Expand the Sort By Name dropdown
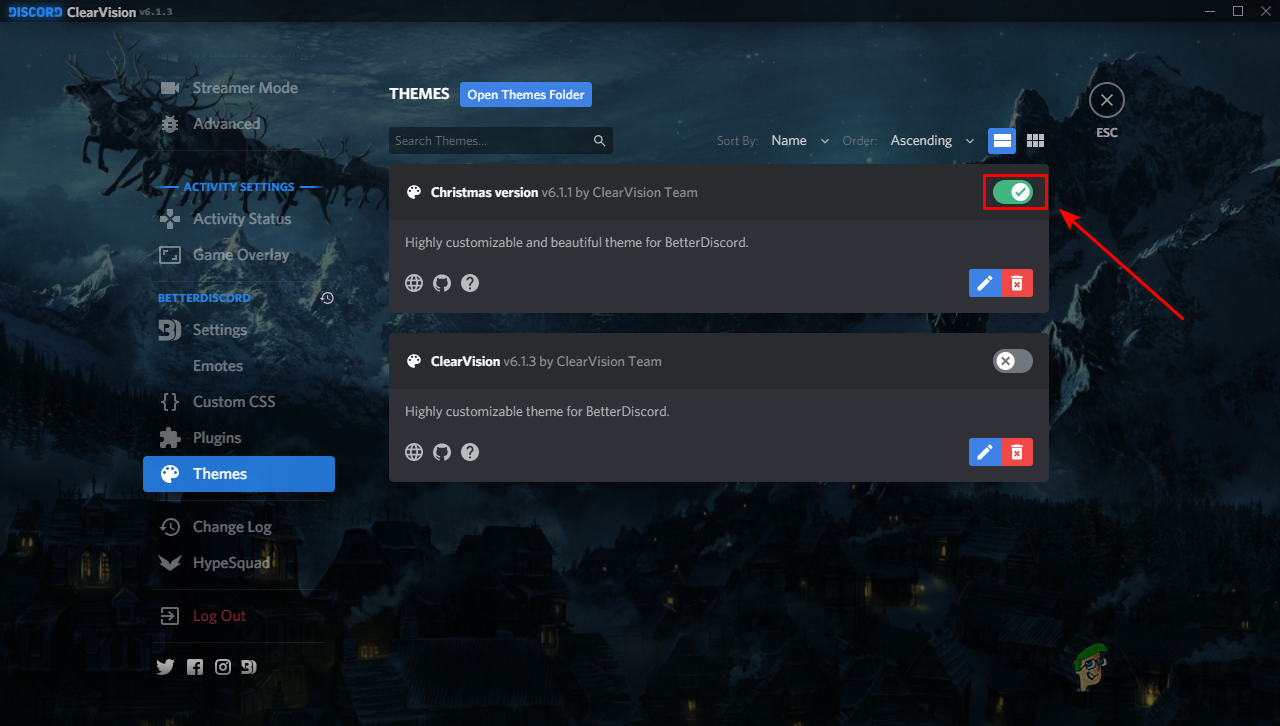This screenshot has width=1280, height=726. [800, 141]
